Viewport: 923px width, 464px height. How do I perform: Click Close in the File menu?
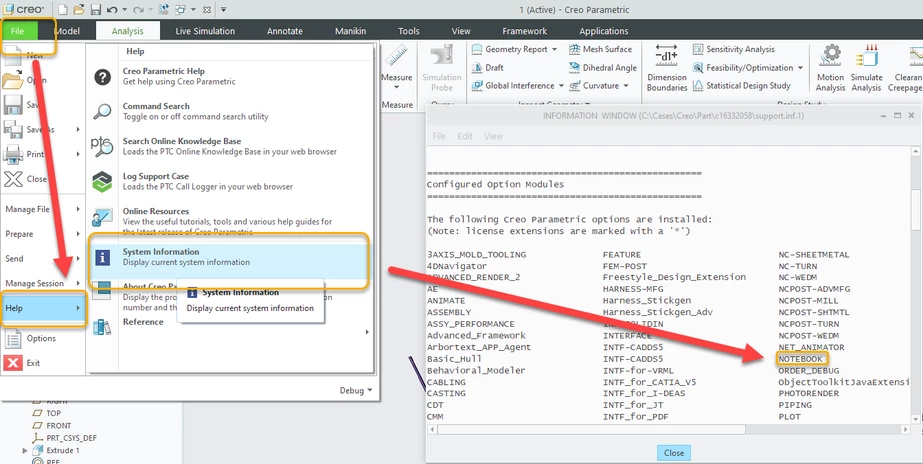click(43, 179)
